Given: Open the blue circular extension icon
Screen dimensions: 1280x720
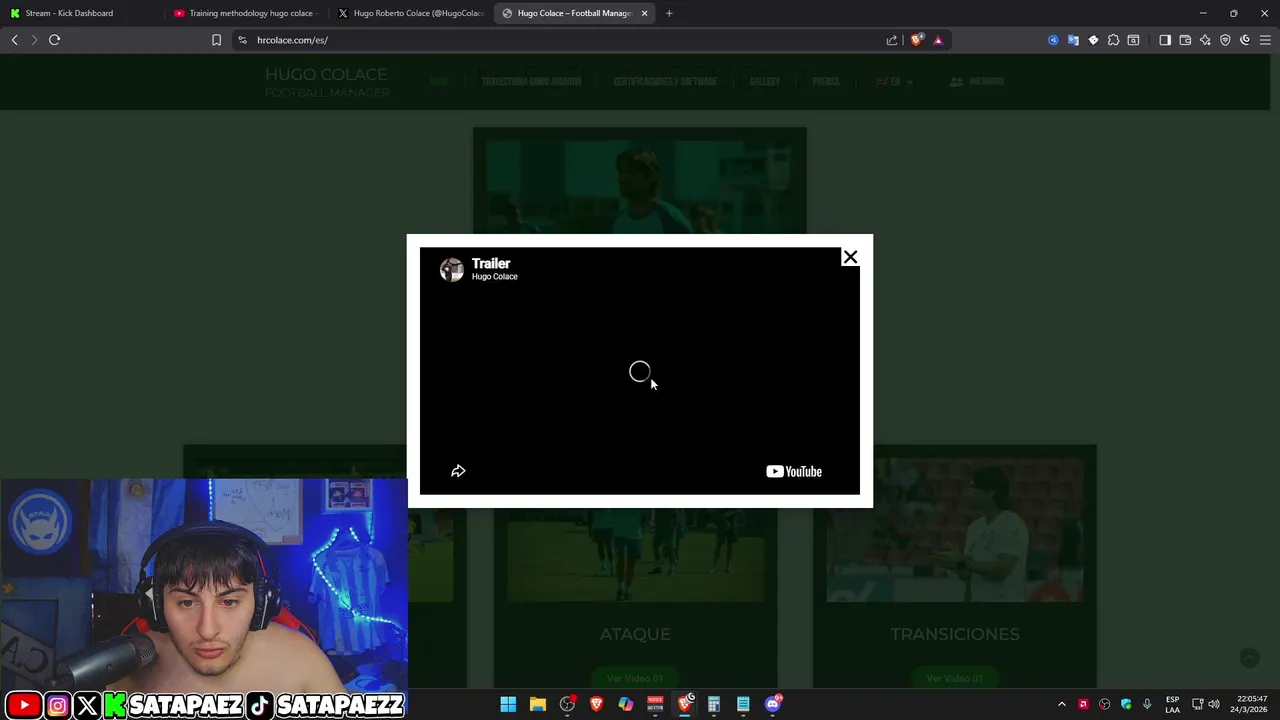Looking at the screenshot, I should pyautogui.click(x=1053, y=40).
